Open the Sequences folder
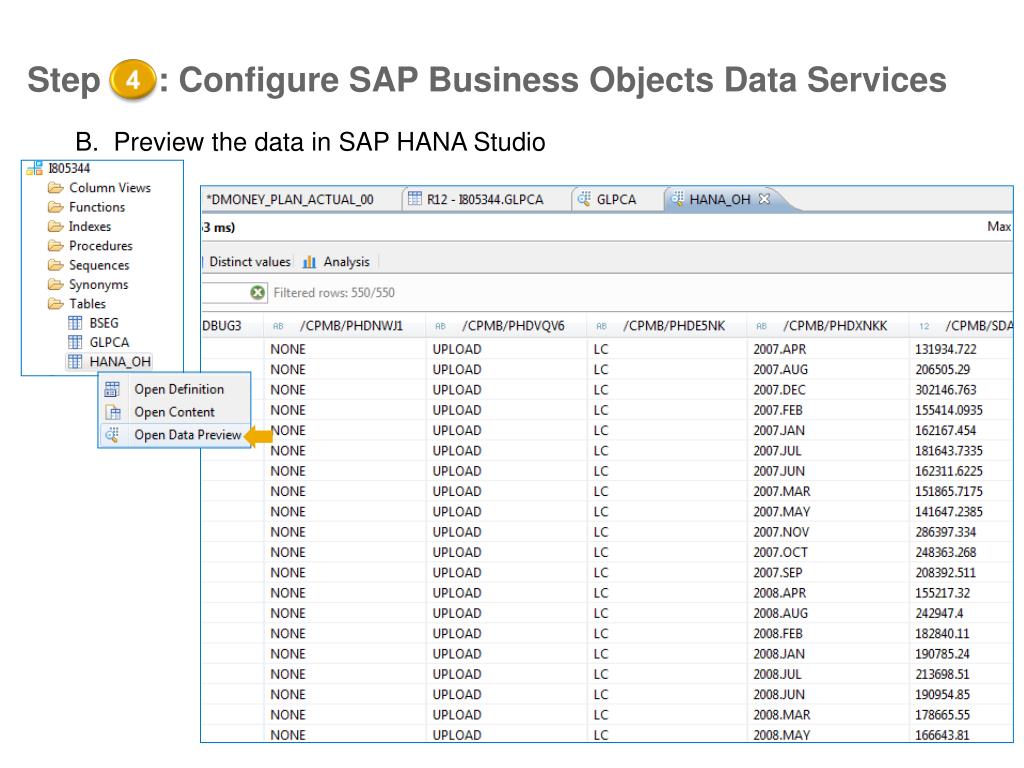This screenshot has width=1024, height=768. tap(89, 265)
